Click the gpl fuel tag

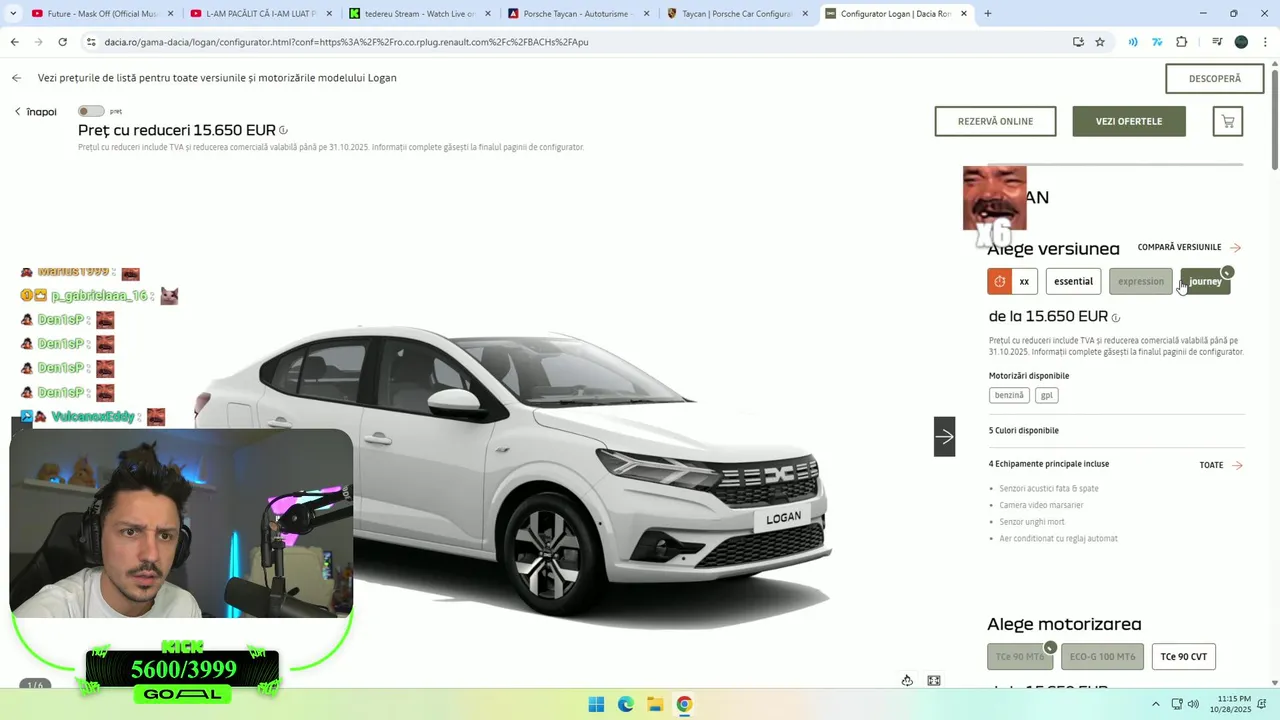point(1046,395)
